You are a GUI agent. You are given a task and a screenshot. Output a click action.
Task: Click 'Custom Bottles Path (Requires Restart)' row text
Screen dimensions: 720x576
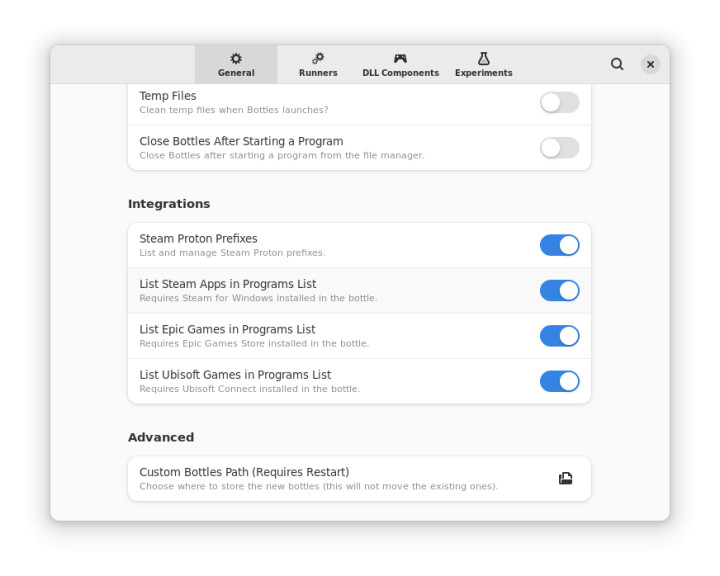pyautogui.click(x=244, y=472)
